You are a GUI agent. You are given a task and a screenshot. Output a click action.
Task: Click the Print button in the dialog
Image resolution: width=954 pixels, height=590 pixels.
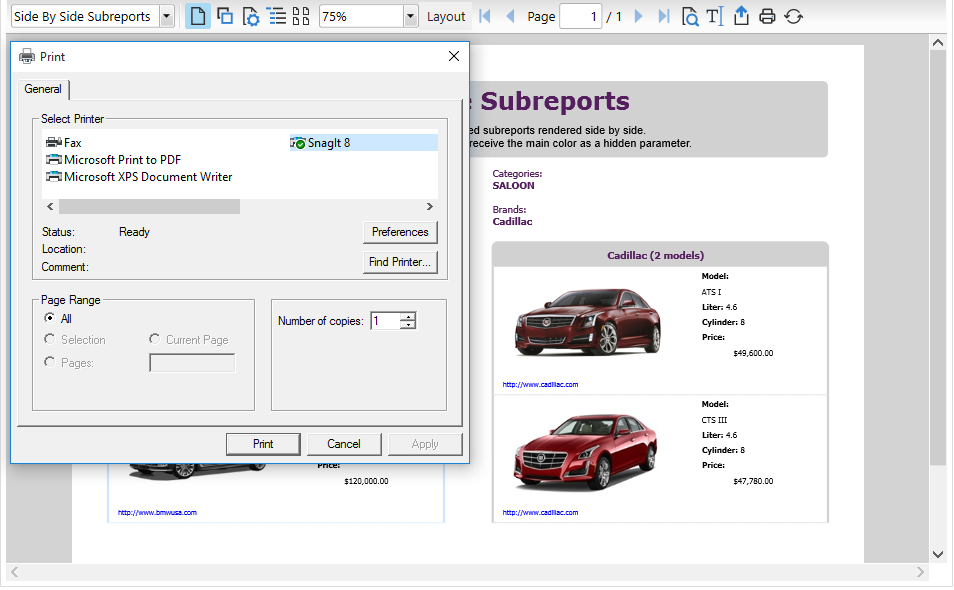coord(263,444)
